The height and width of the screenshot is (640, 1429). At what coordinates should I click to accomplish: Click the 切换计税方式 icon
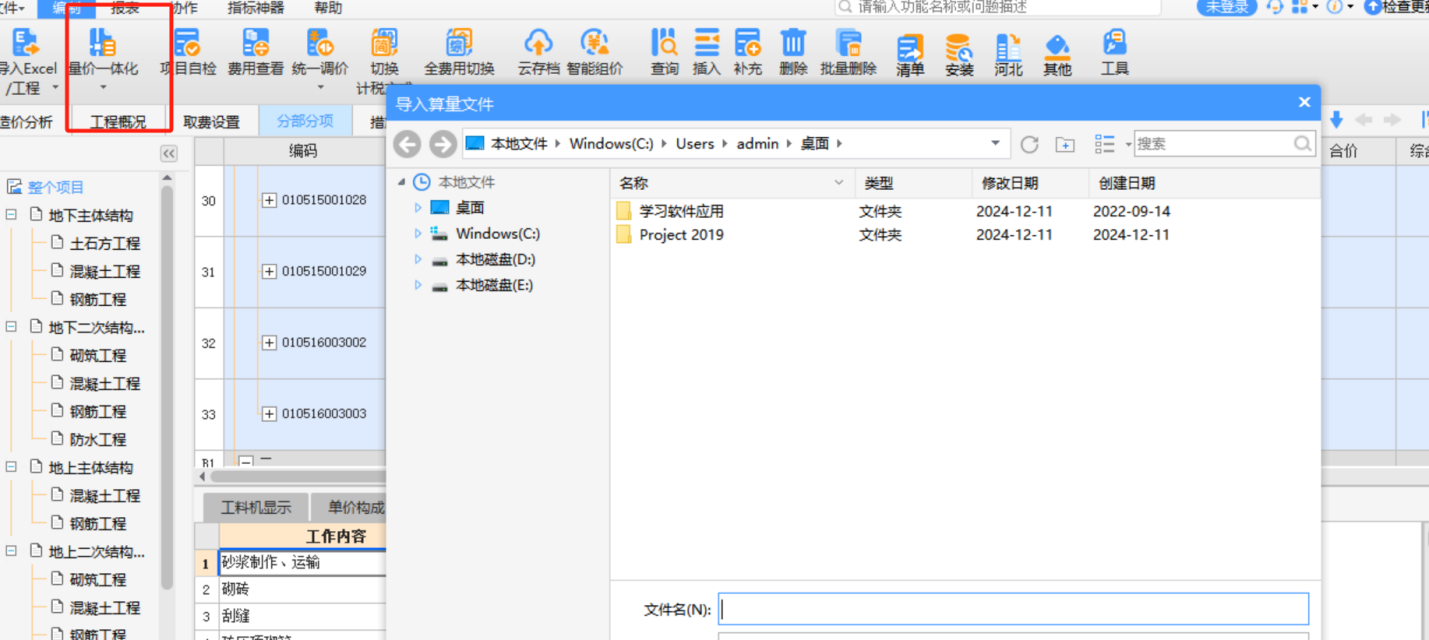point(384,43)
